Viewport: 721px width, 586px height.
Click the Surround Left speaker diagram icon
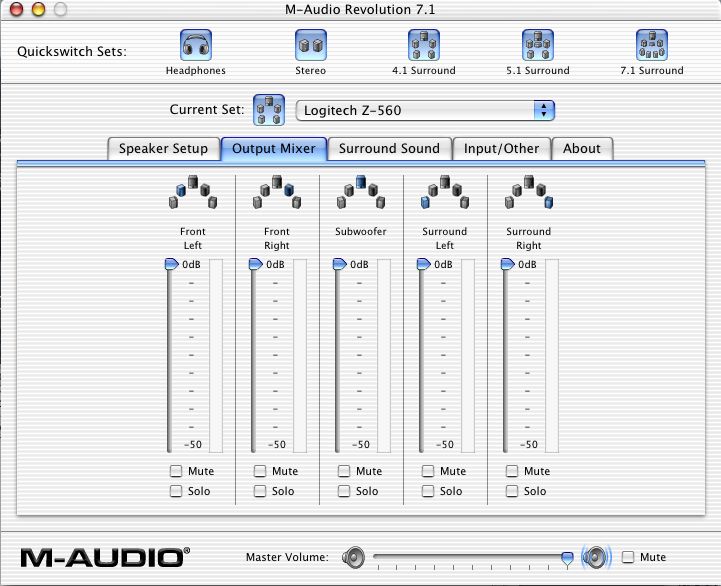[445, 192]
